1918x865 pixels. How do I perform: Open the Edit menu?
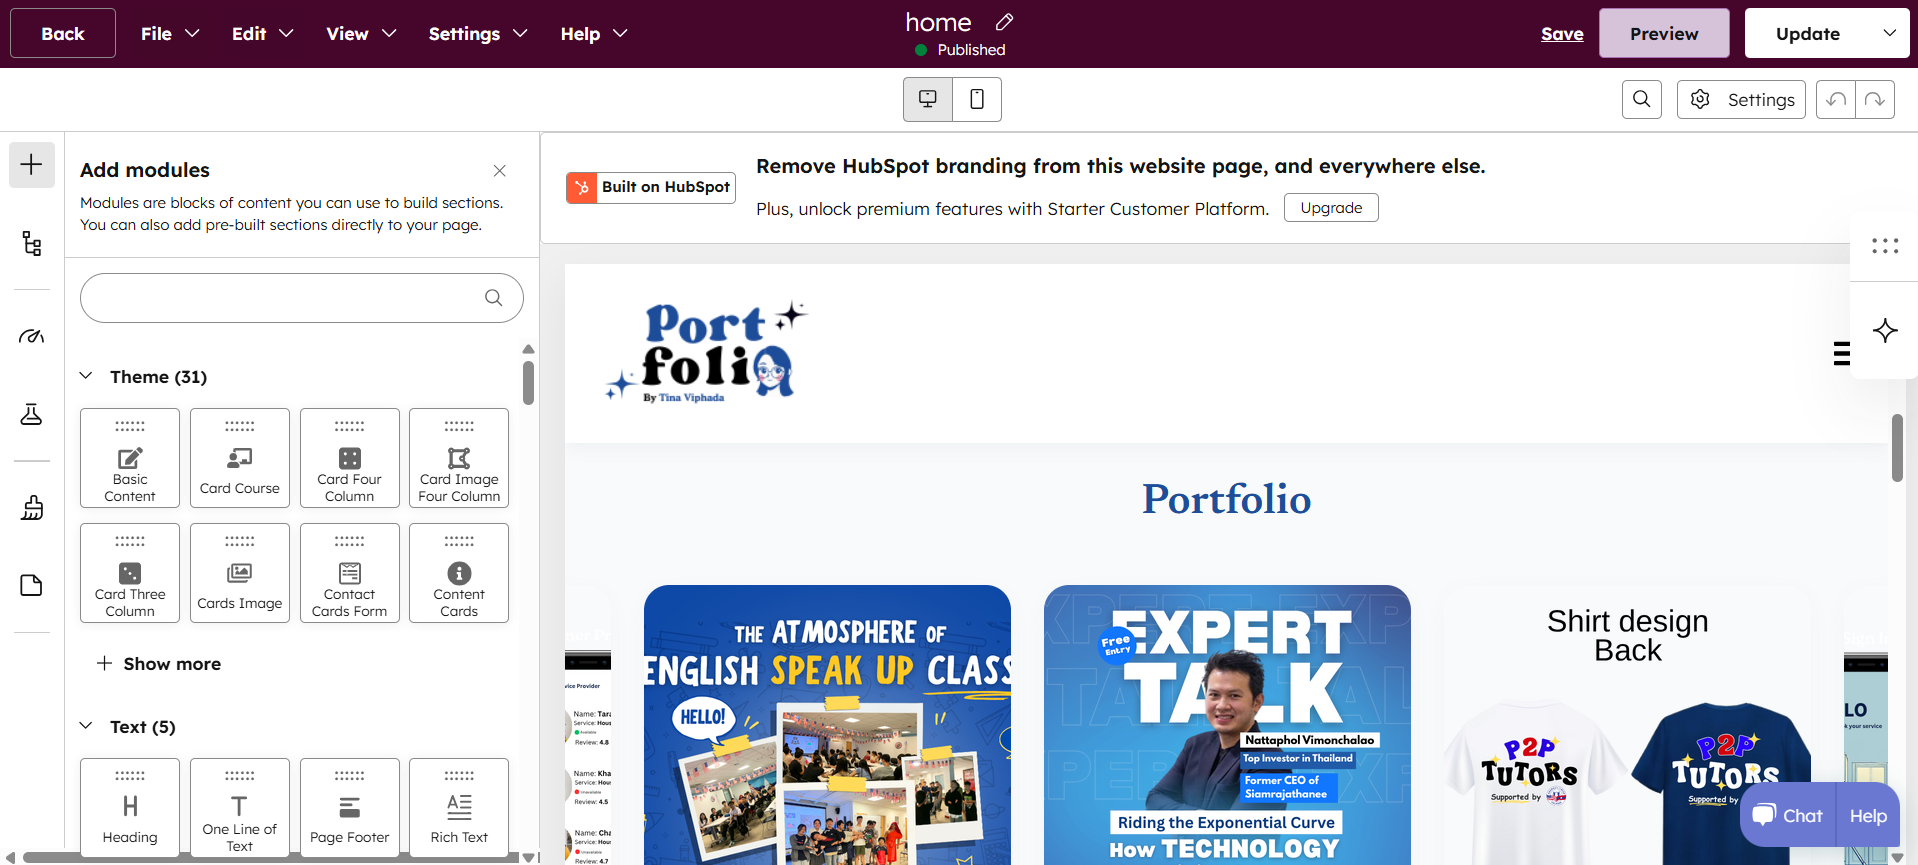pyautogui.click(x=262, y=34)
